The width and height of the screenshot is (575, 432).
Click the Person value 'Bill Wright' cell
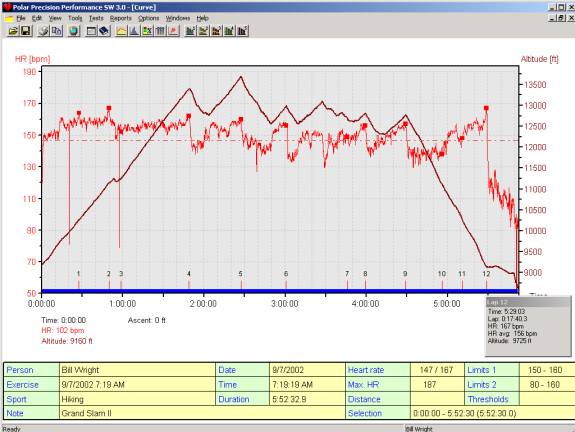coord(138,370)
